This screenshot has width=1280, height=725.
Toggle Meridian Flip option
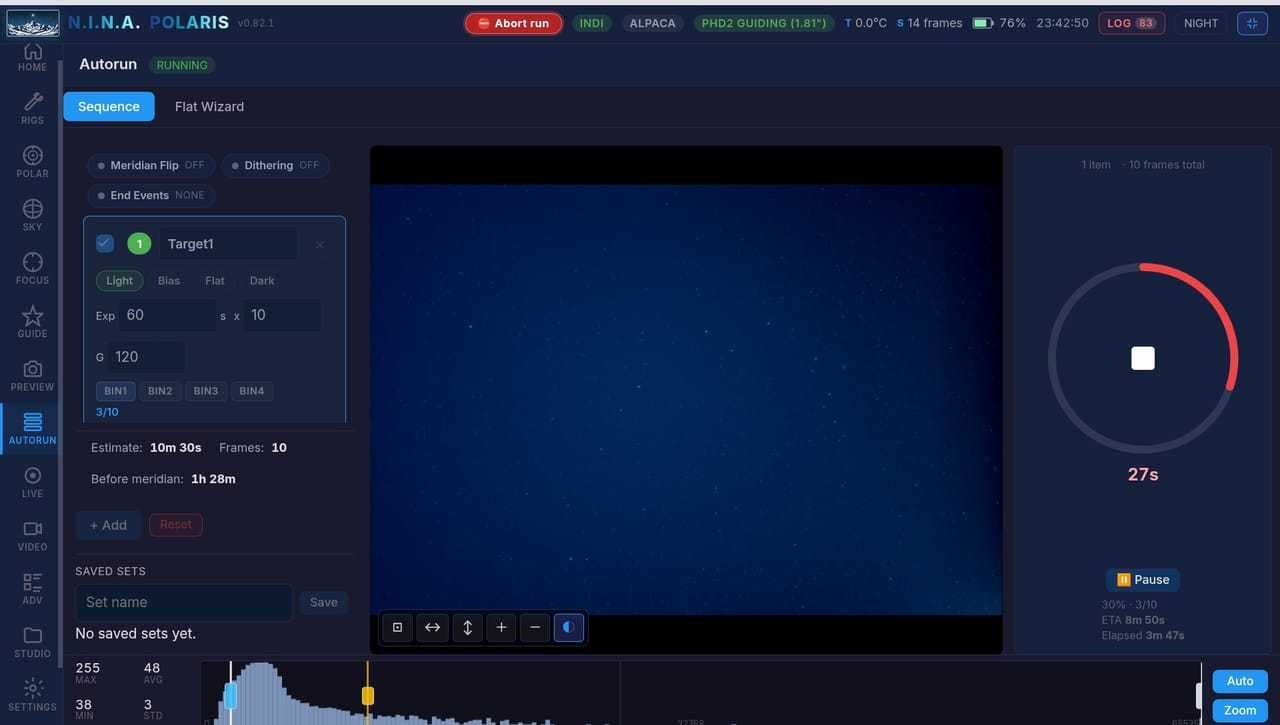pyautogui.click(x=150, y=165)
